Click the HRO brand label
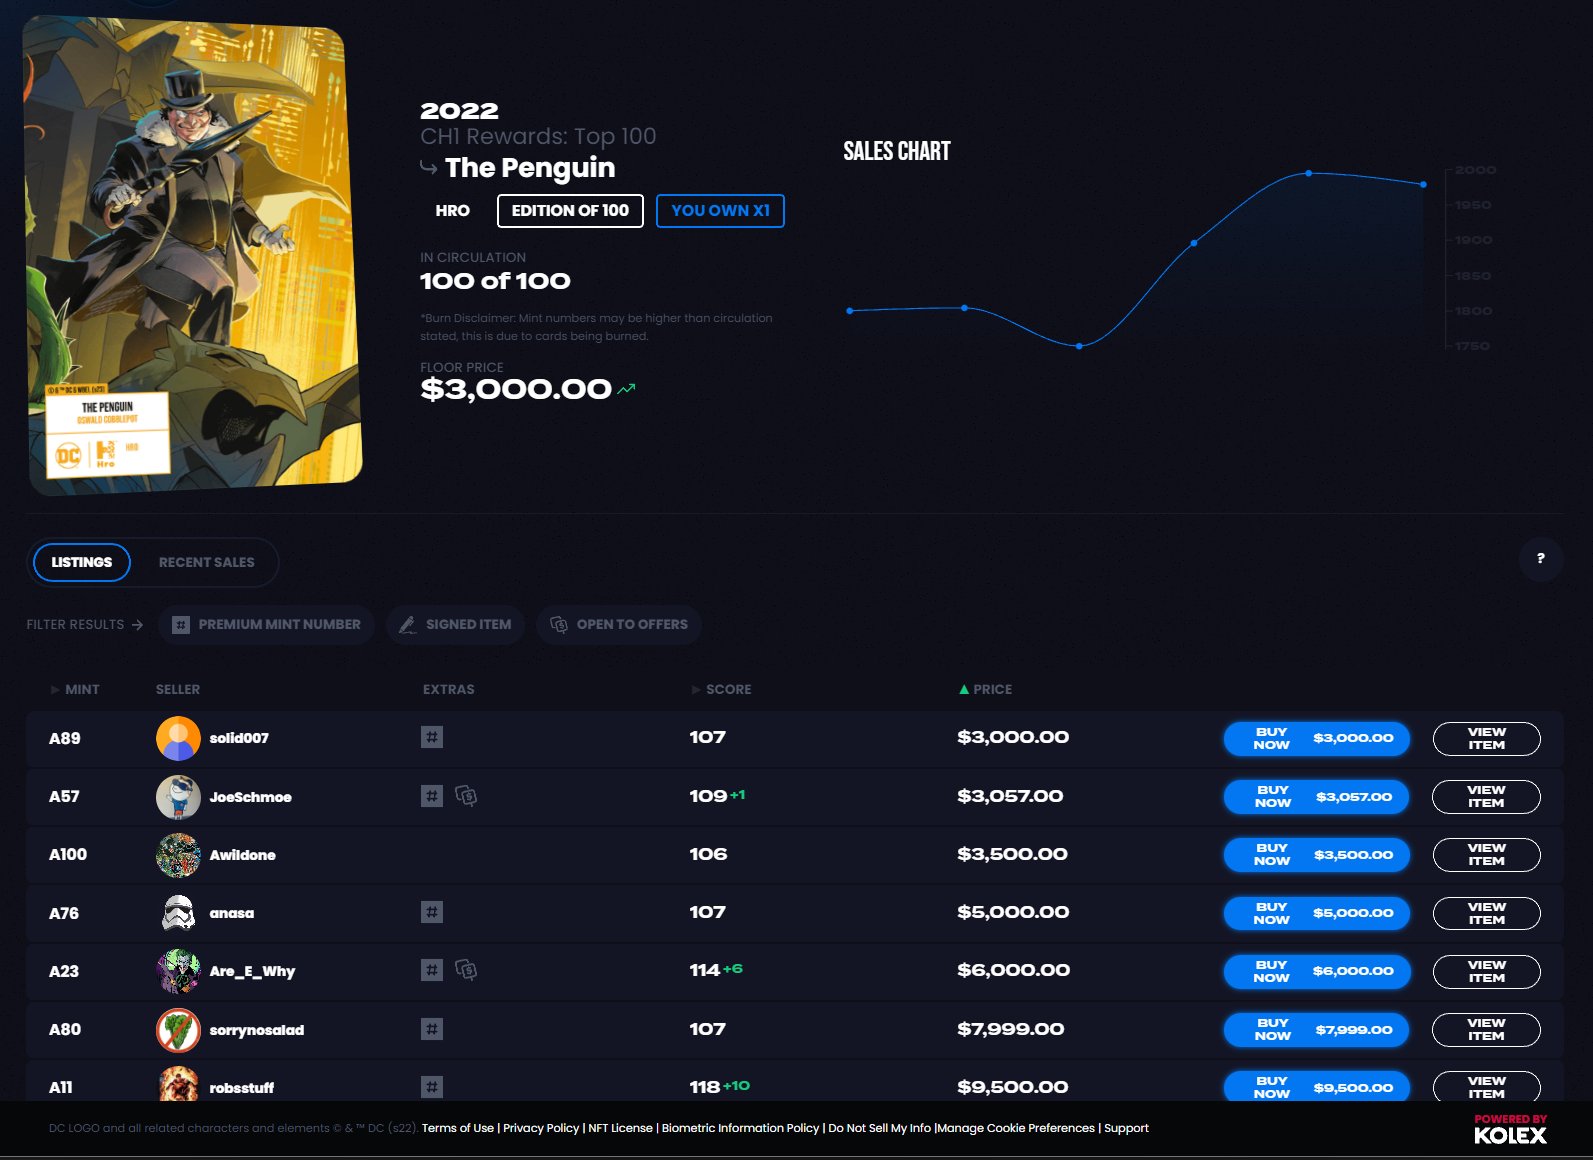This screenshot has height=1160, width=1593. point(452,211)
